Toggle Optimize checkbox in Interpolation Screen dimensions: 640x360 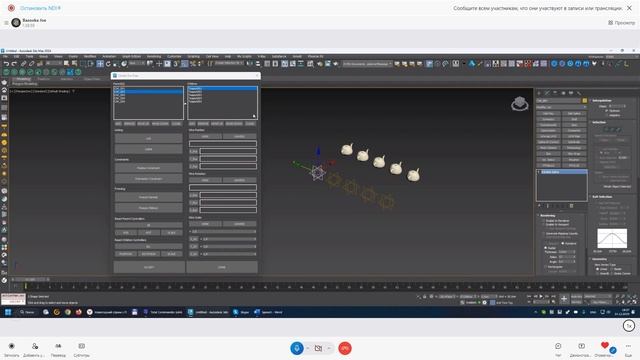click(x=607, y=111)
